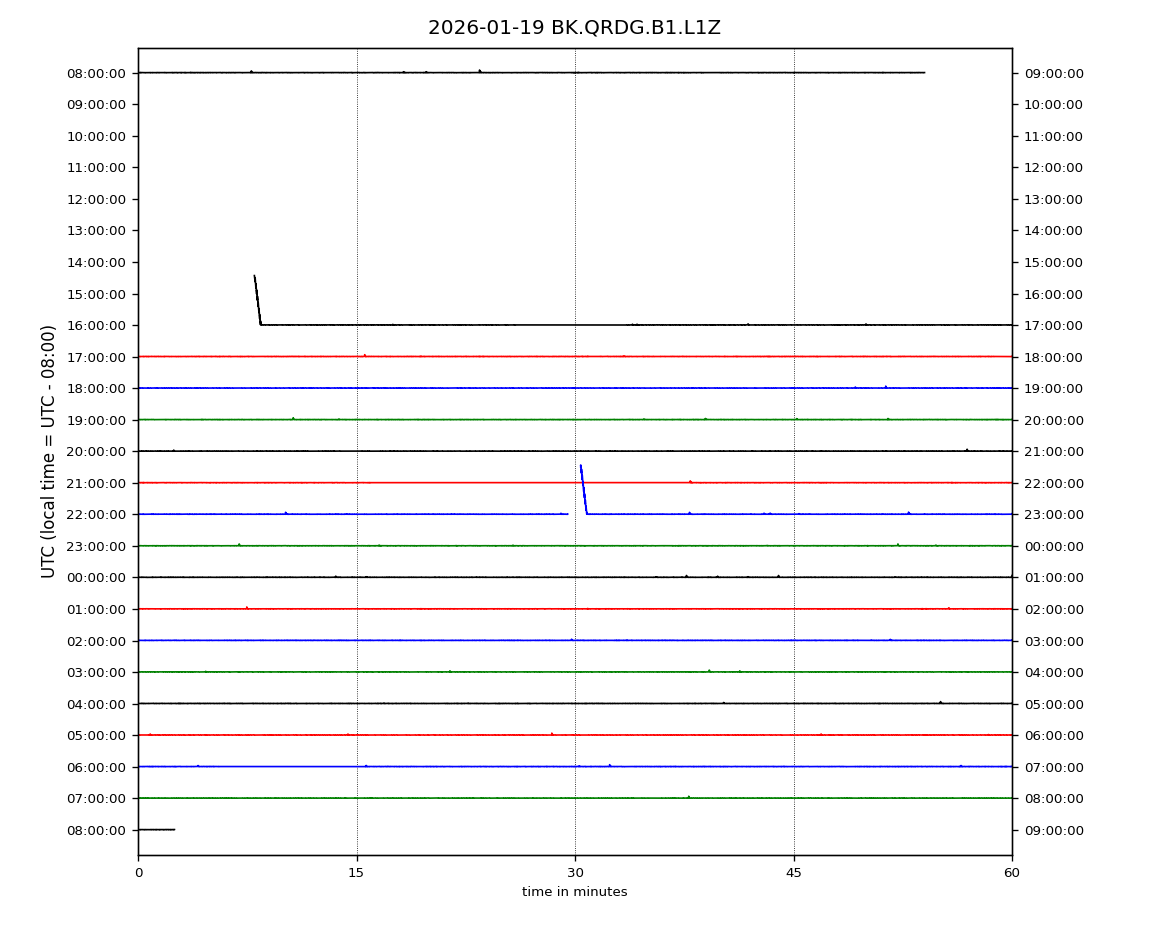Click the plot title BK.QRDG.B1.L1Z
The image size is (1150, 950).
(x=574, y=28)
